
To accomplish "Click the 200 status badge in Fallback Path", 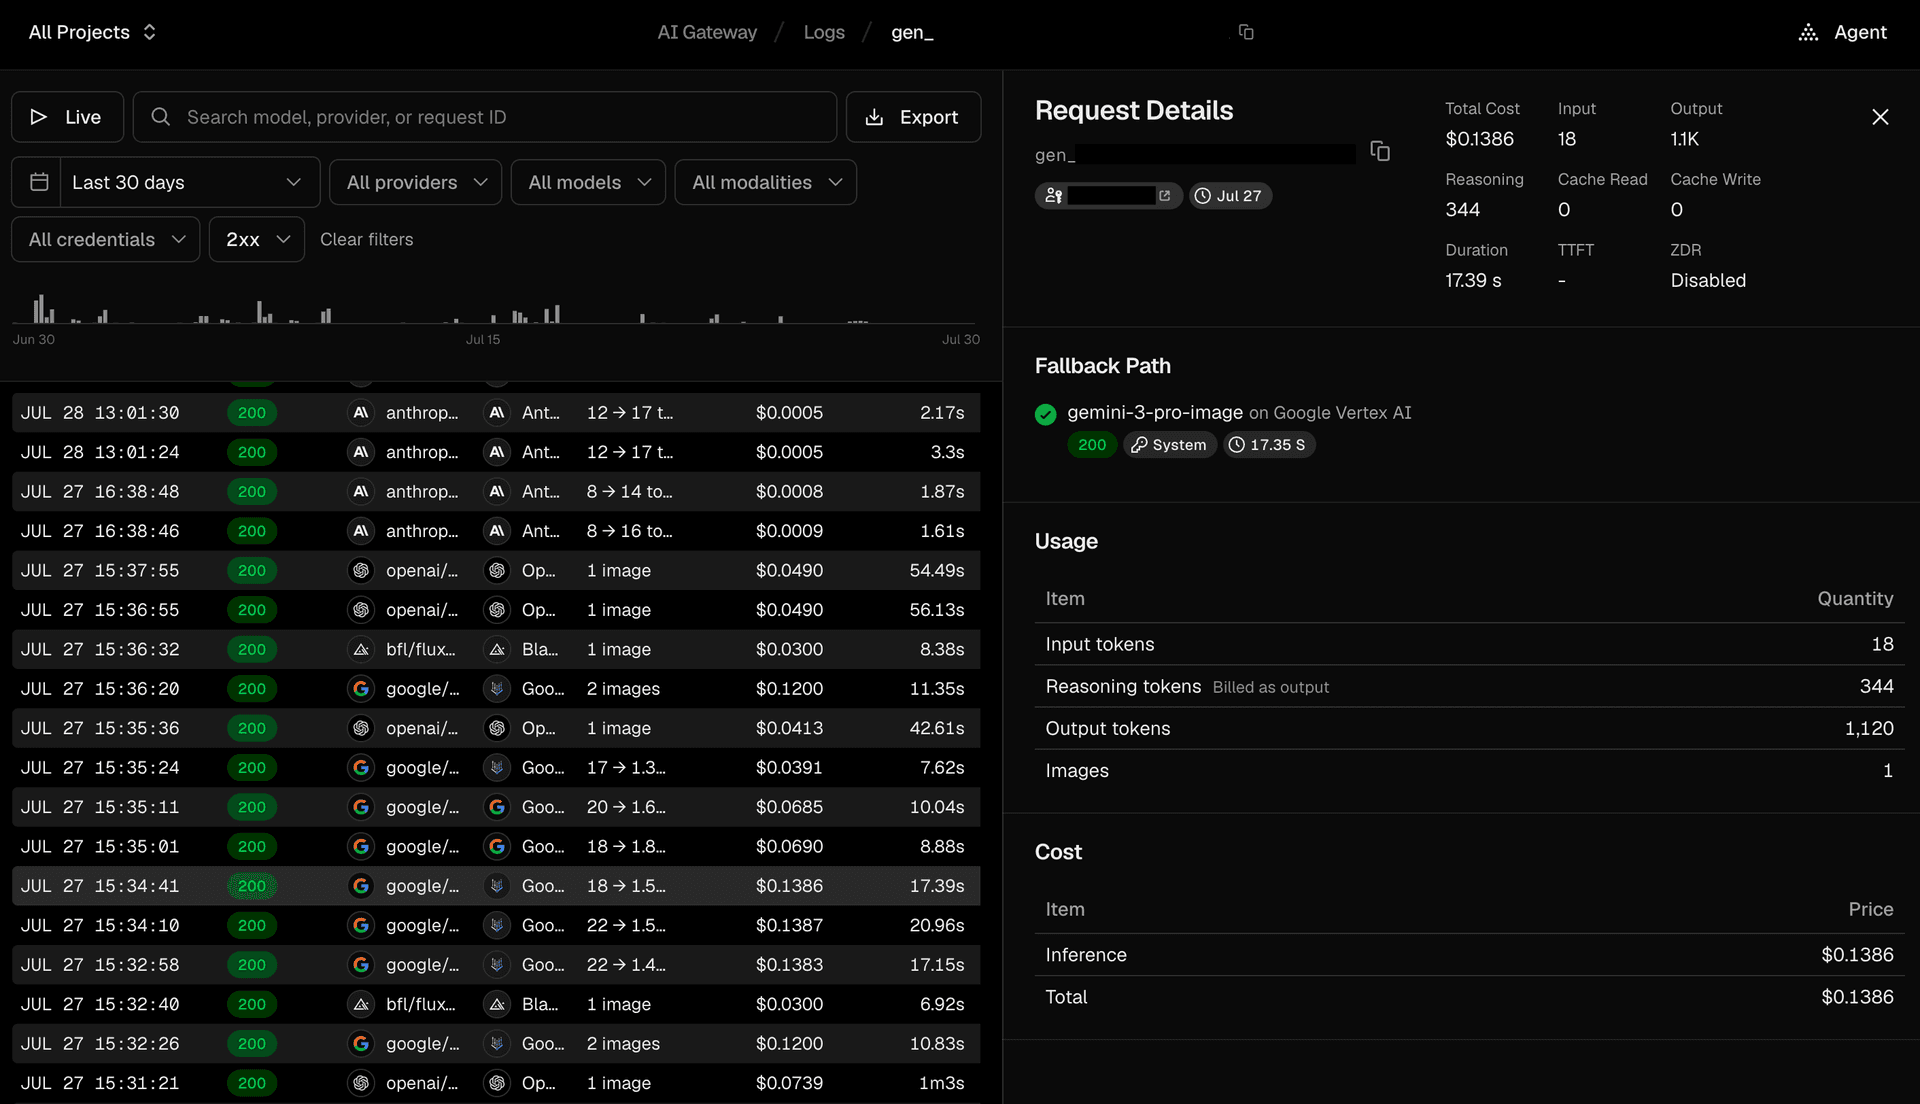I will click(x=1092, y=445).
